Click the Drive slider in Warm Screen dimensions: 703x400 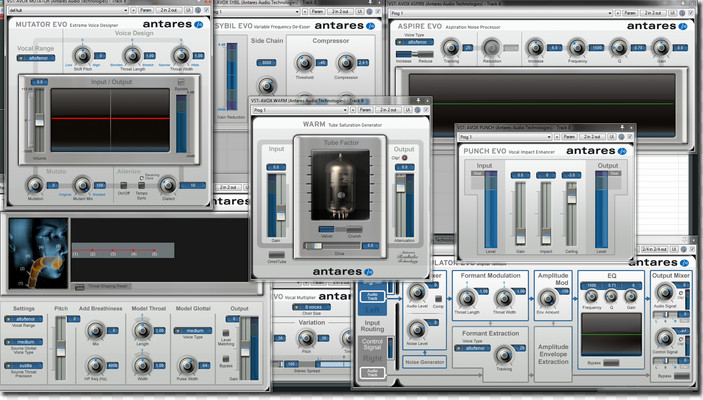click(x=332, y=246)
